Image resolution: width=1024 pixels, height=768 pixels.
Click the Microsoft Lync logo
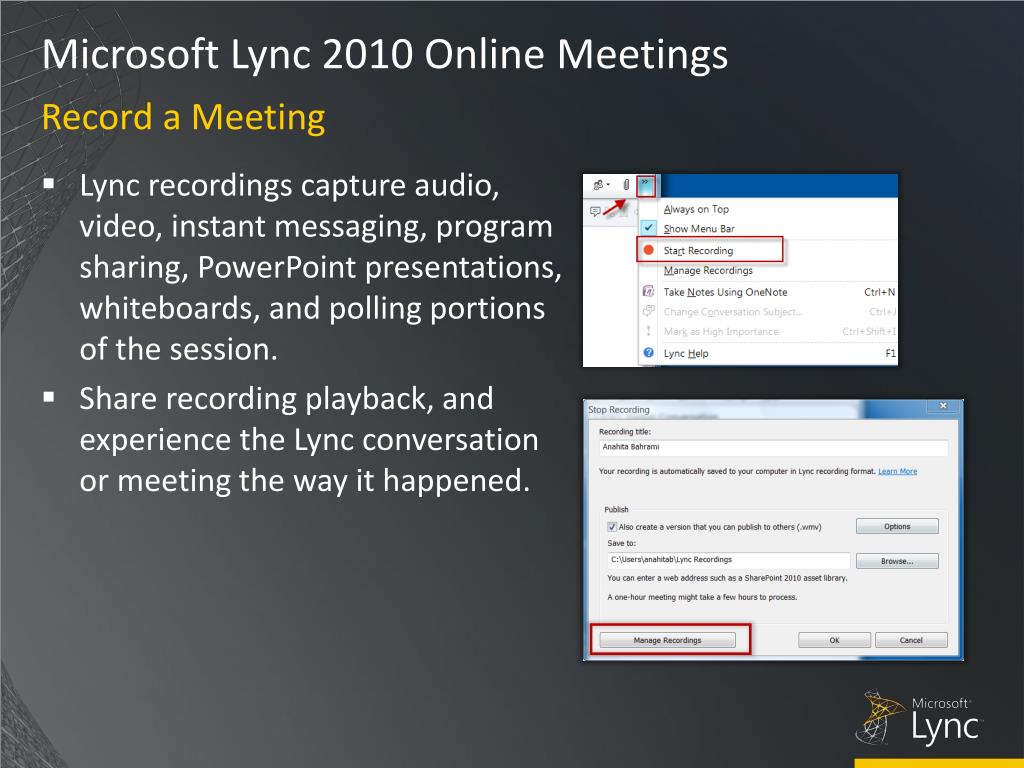(x=920, y=718)
